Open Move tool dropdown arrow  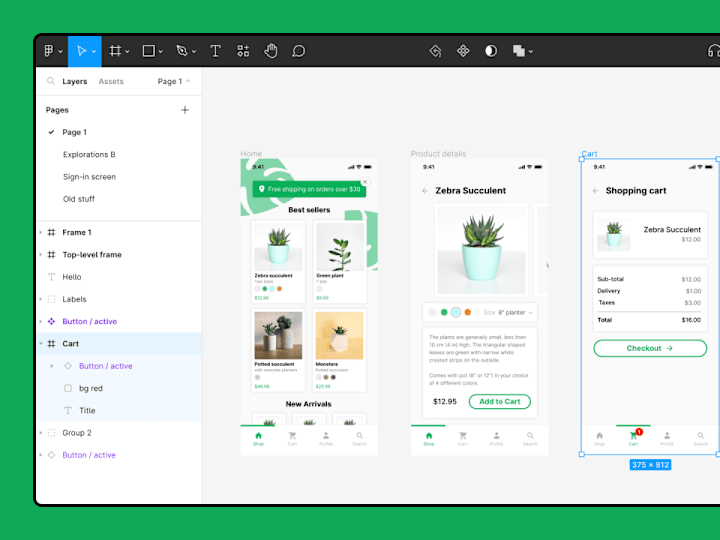tap(94, 51)
